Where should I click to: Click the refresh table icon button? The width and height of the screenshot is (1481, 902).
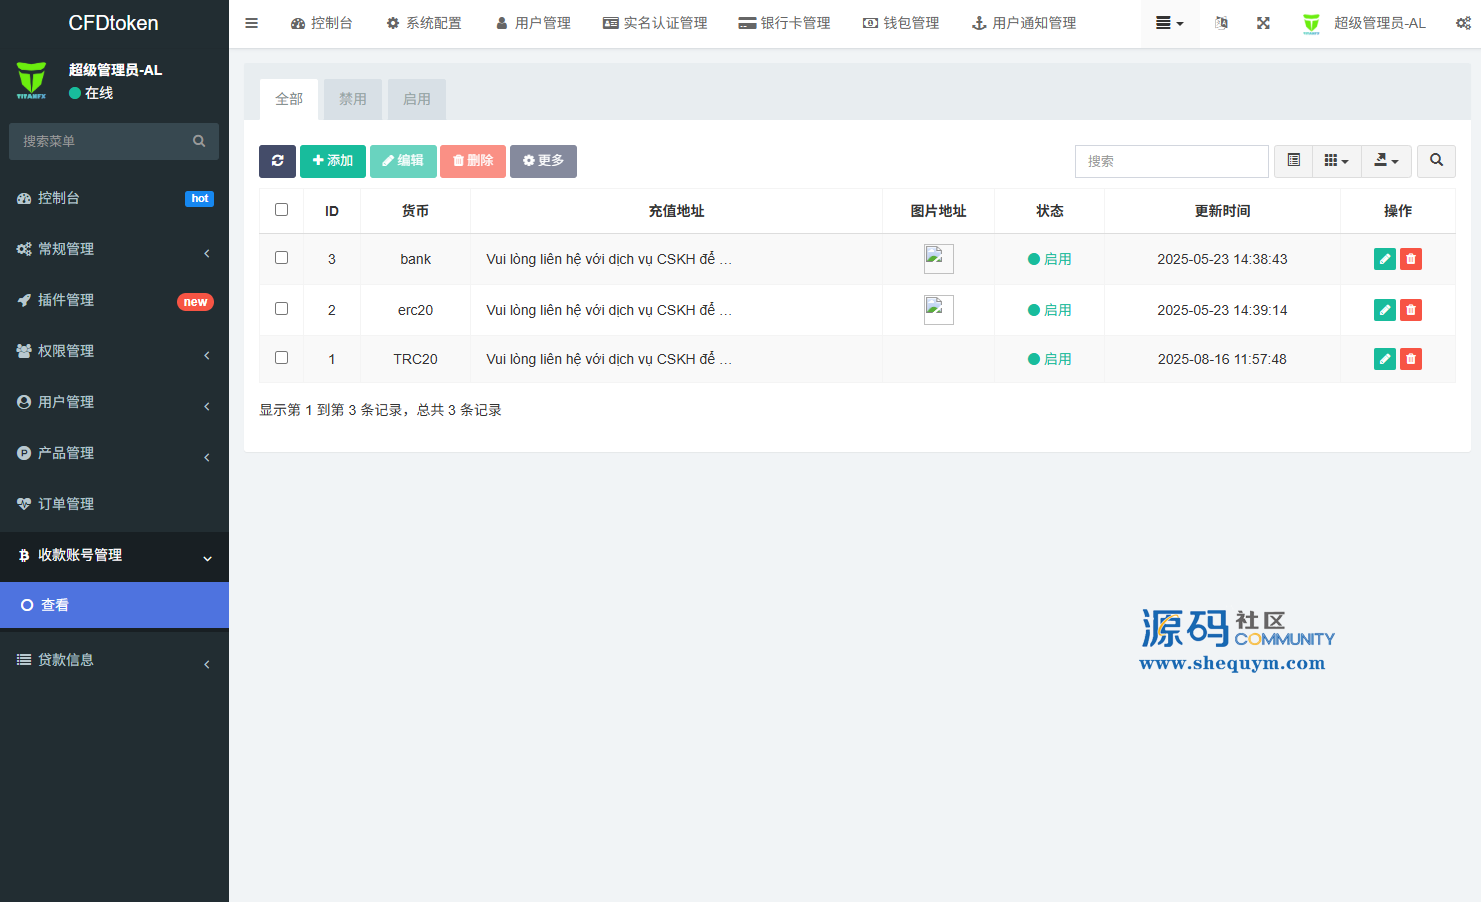pos(277,161)
